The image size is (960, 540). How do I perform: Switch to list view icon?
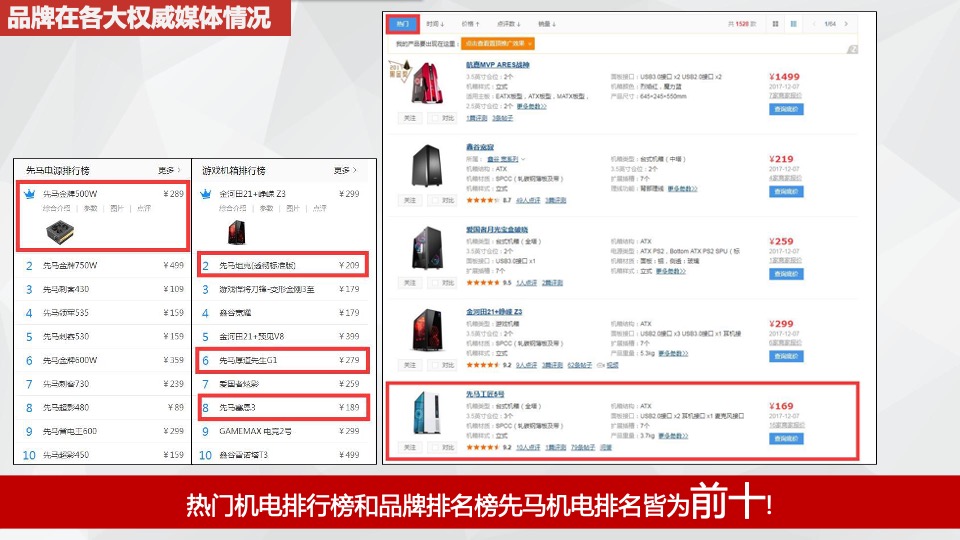[x=793, y=24]
